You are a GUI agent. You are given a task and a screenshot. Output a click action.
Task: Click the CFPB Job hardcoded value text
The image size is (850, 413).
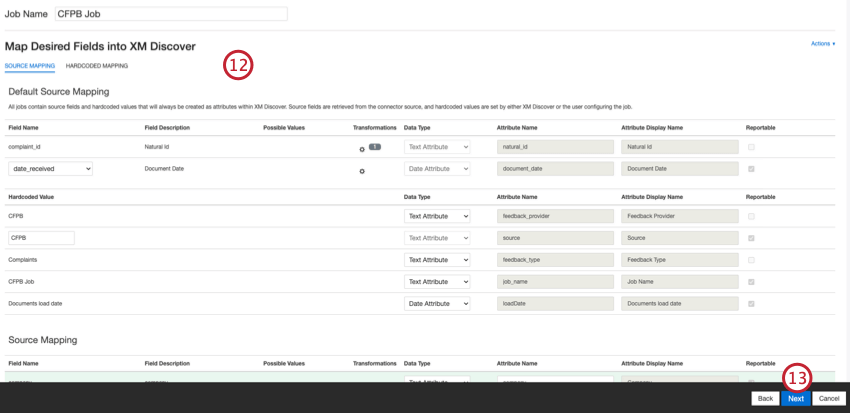tap(21, 282)
